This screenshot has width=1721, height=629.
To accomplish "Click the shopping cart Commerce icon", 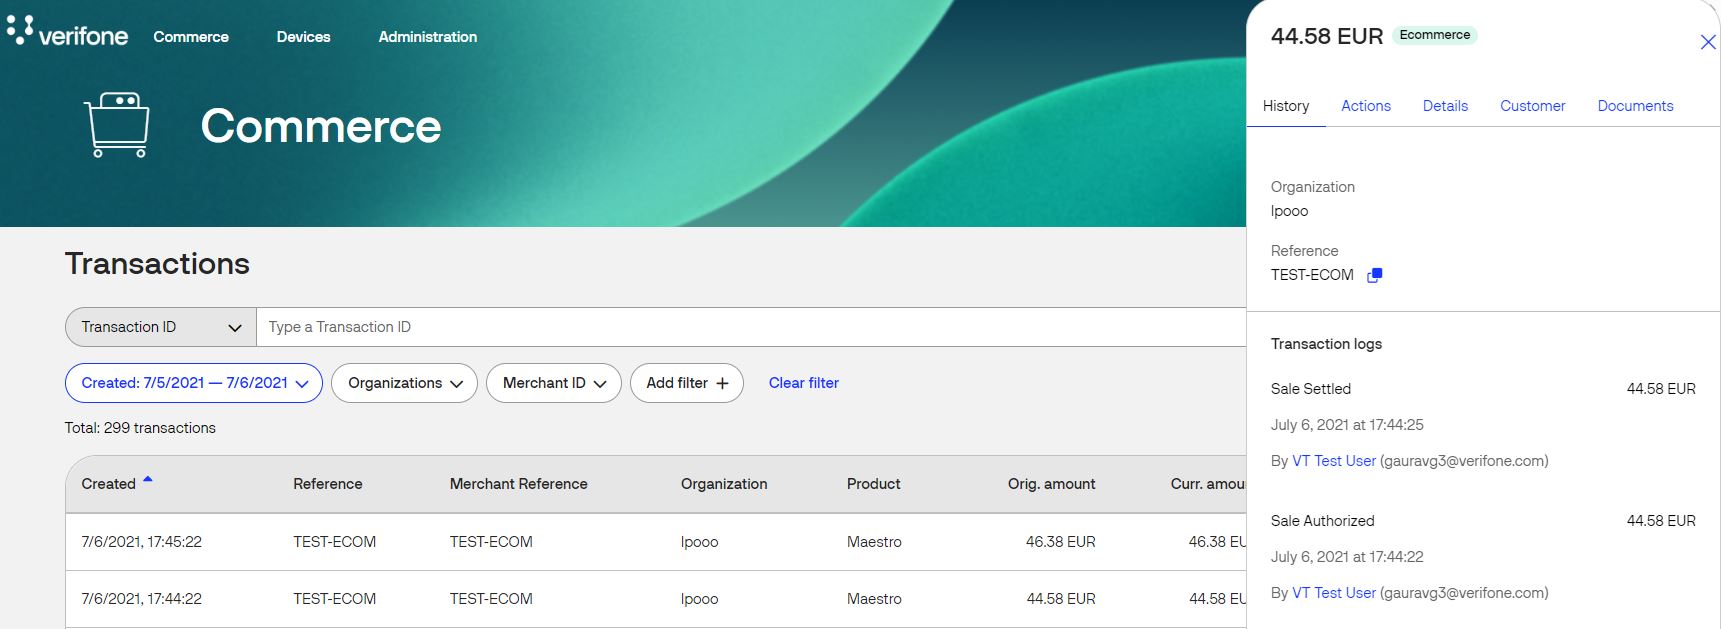I will [118, 125].
